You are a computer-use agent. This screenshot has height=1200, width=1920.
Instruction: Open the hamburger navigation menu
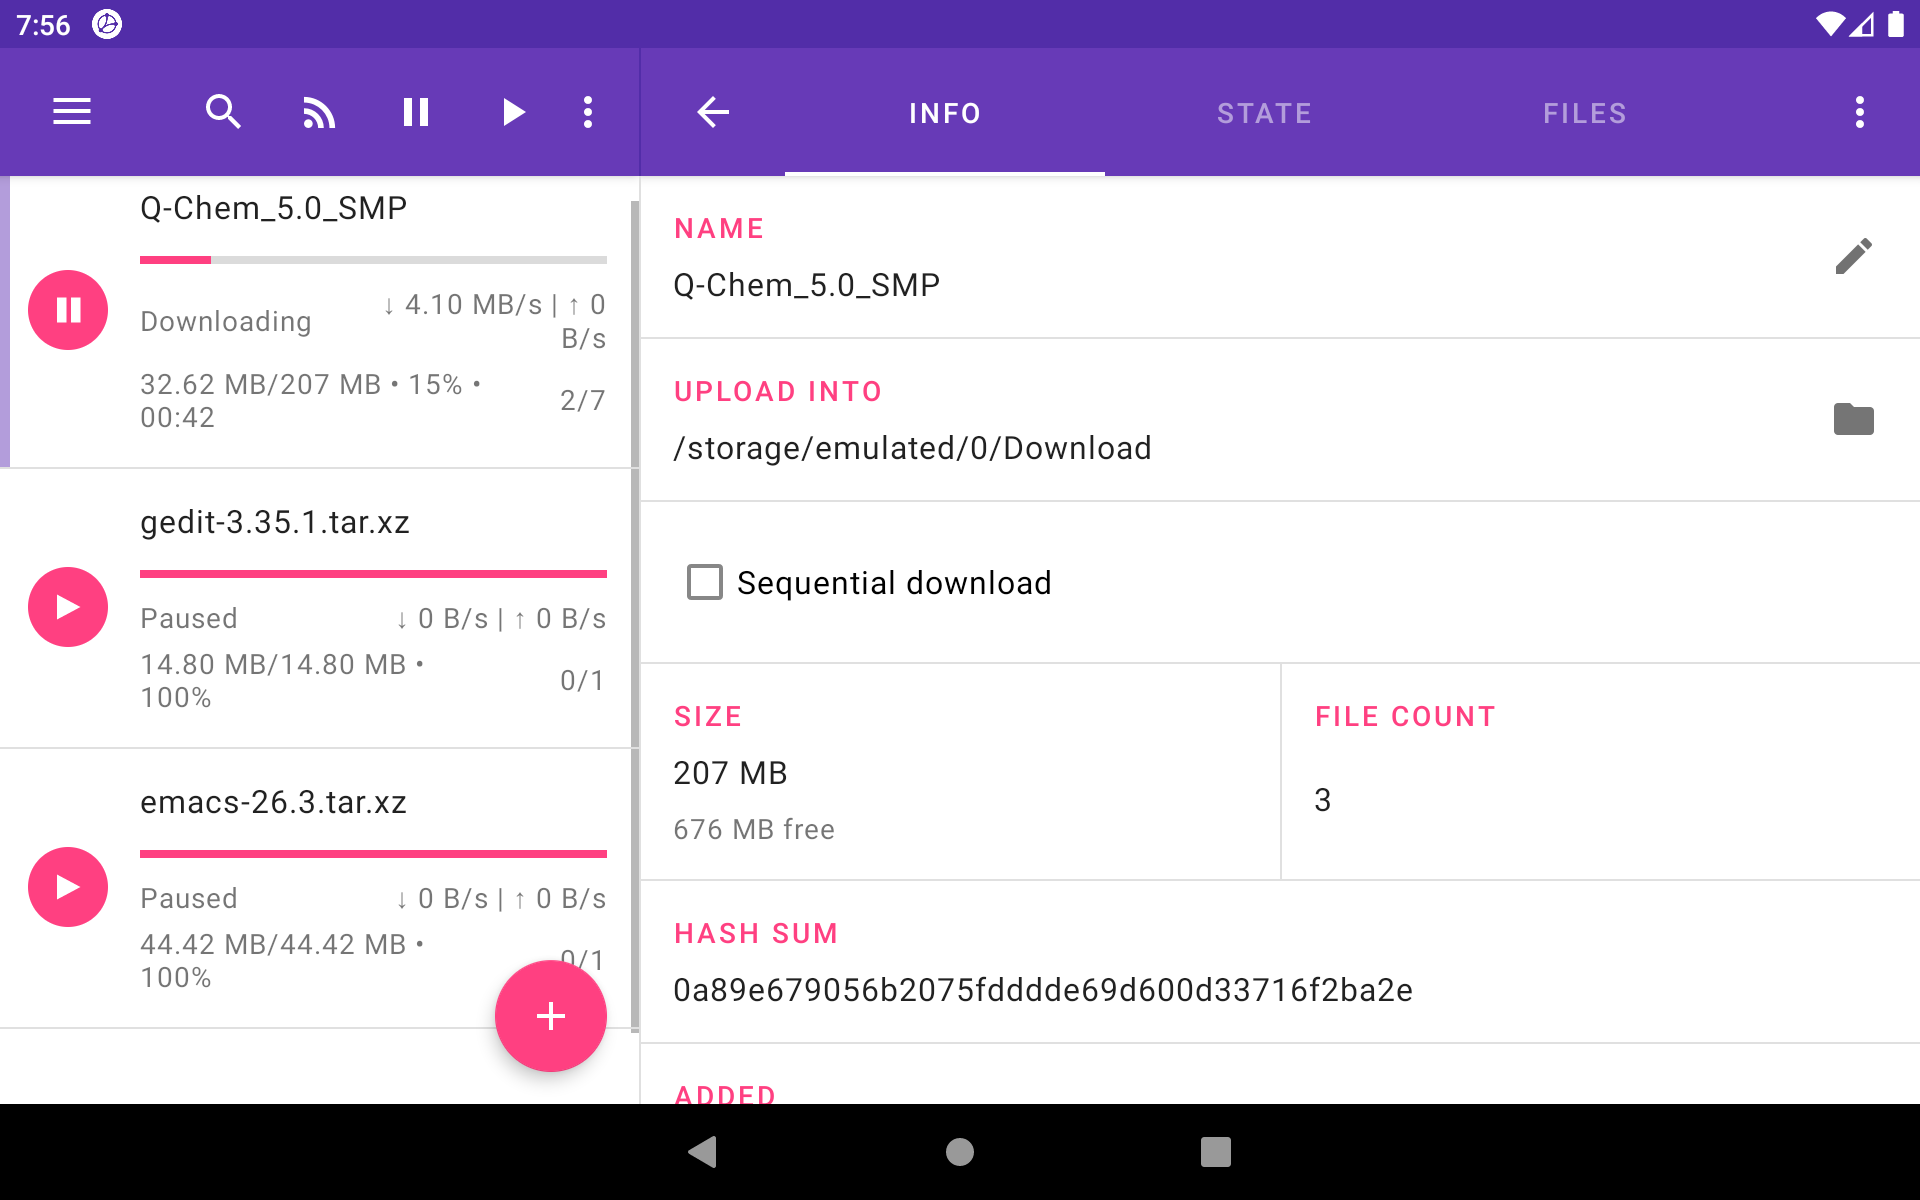pos(72,112)
